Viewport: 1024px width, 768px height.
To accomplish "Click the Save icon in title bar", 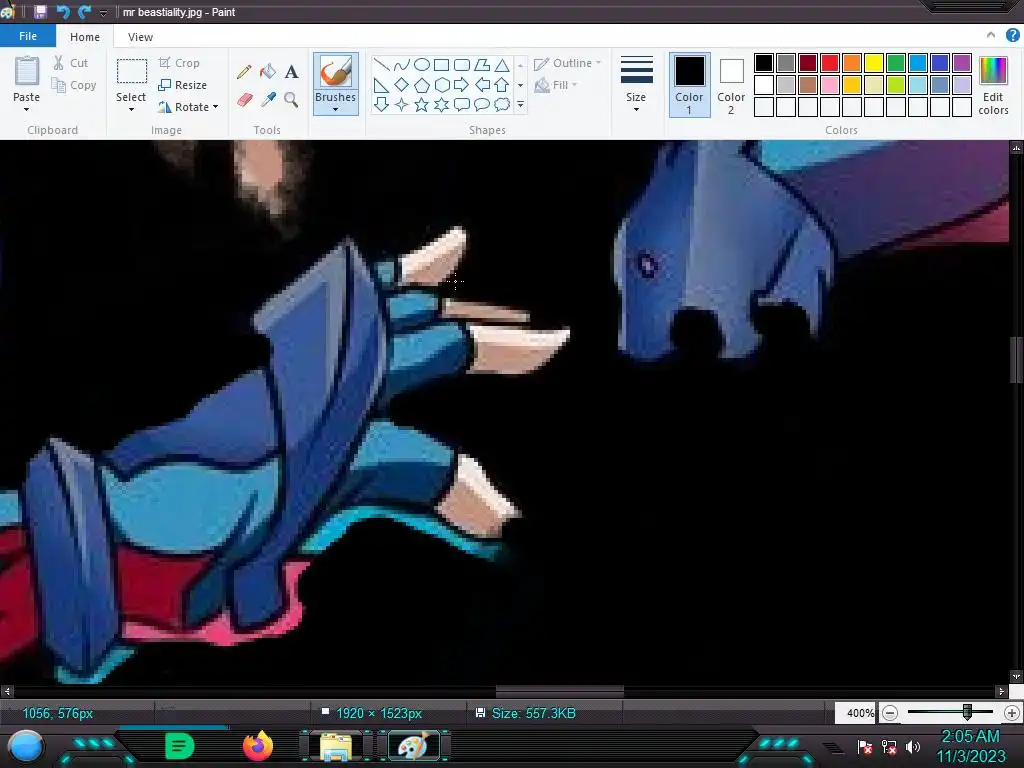I will click(x=40, y=12).
